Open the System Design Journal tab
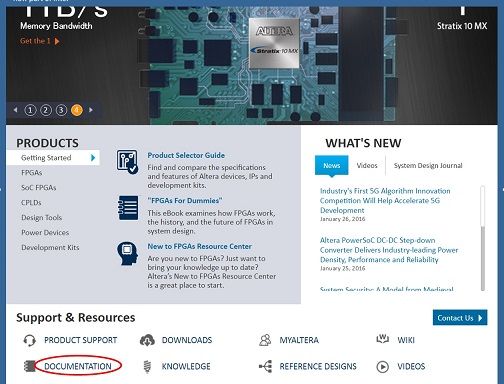The height and width of the screenshot is (384, 504). [x=428, y=165]
